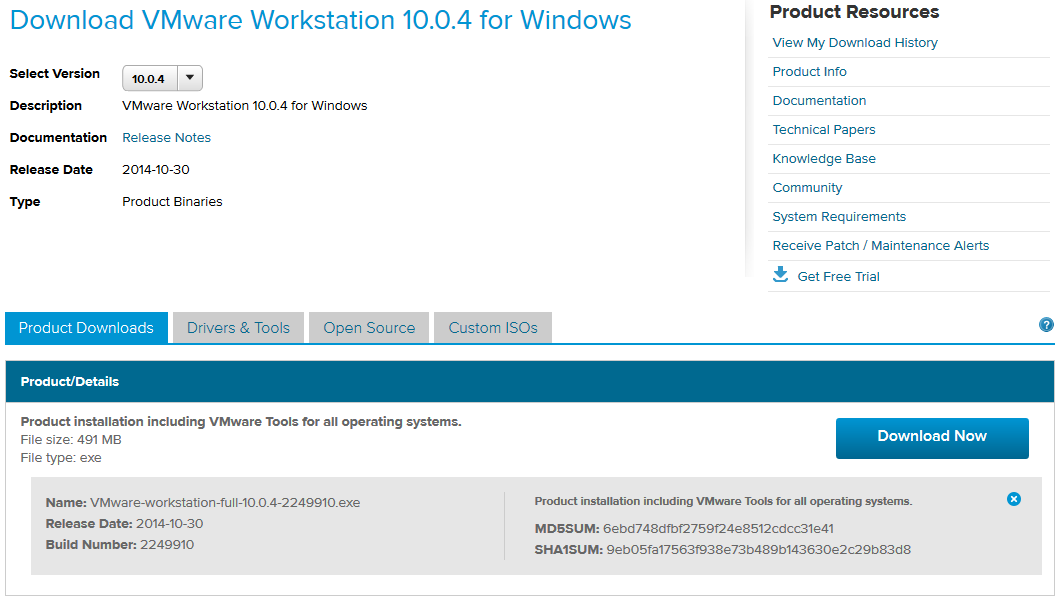1059x599 pixels.
Task: Open the Technical Papers link
Action: [x=824, y=130]
